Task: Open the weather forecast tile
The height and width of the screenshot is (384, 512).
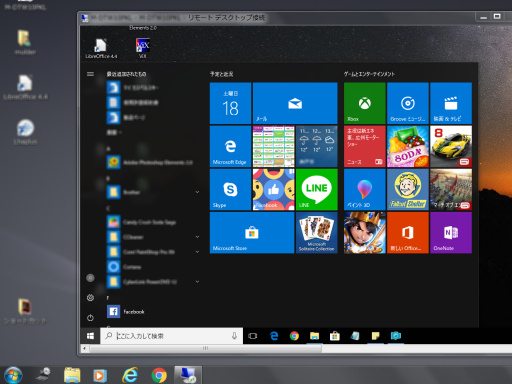Action: point(317,146)
